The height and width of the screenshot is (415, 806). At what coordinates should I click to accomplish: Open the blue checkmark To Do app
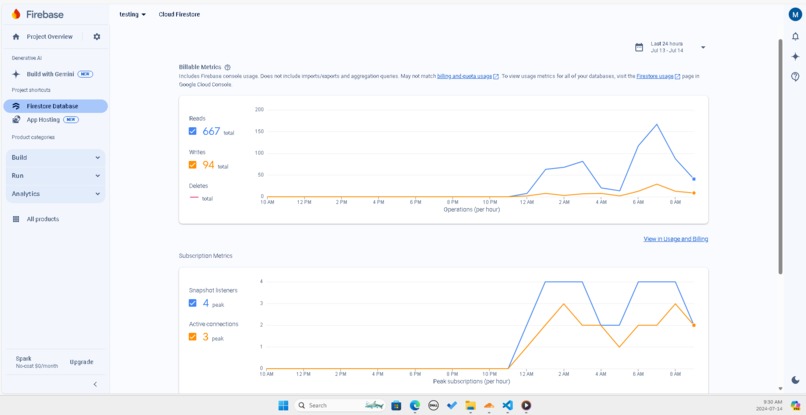coord(452,405)
